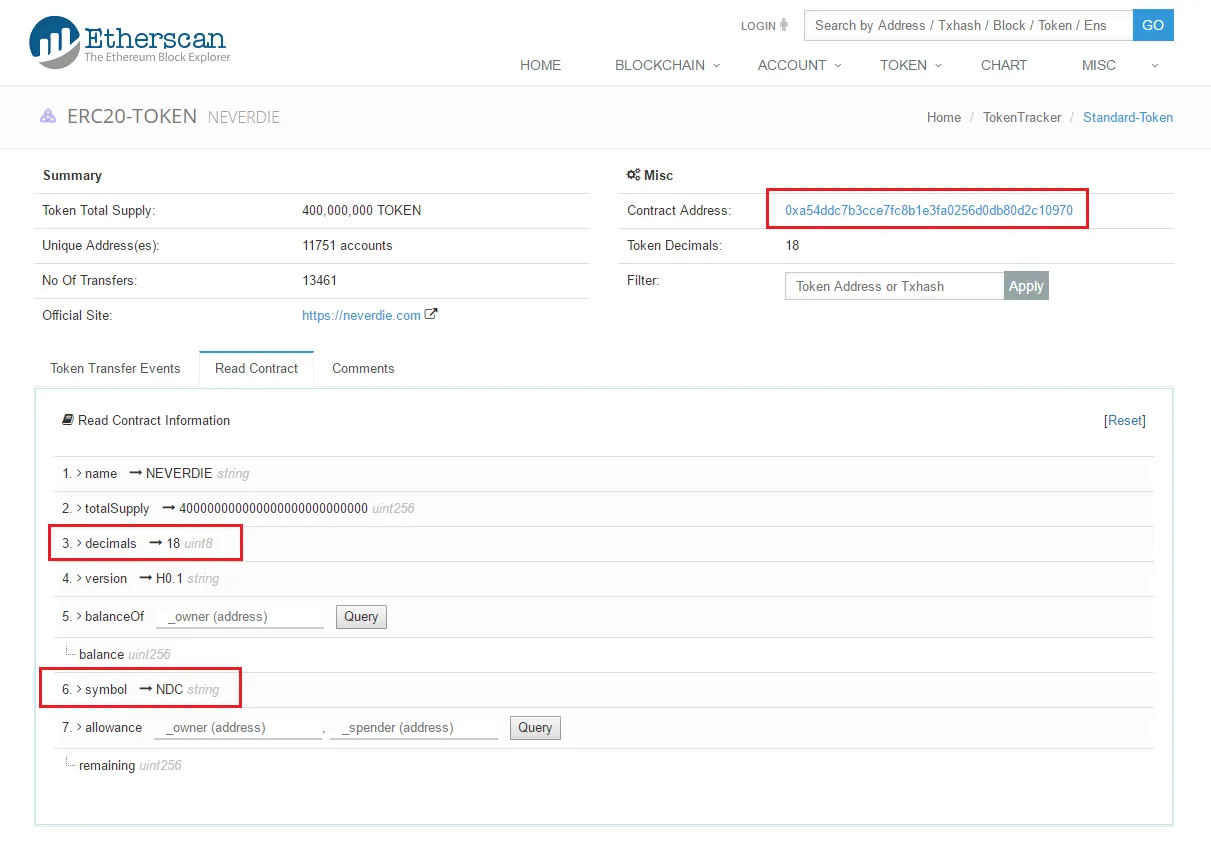This screenshot has width=1211, height=846.
Task: Select the Read Contract tab
Action: 256,368
